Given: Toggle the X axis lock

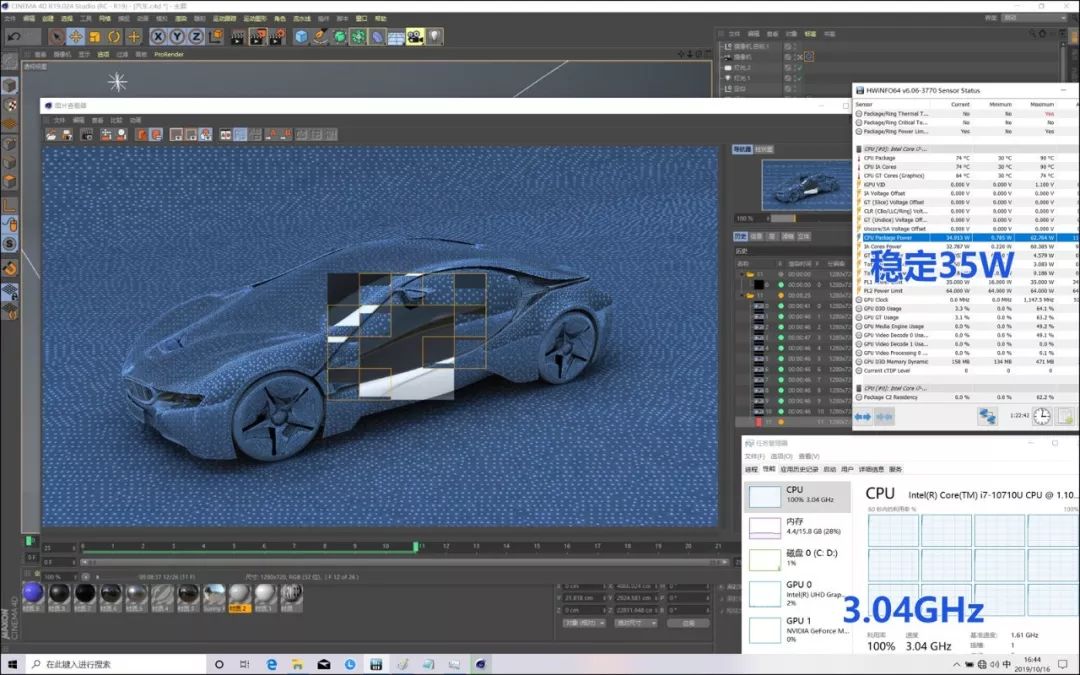Looking at the screenshot, I should point(159,37).
